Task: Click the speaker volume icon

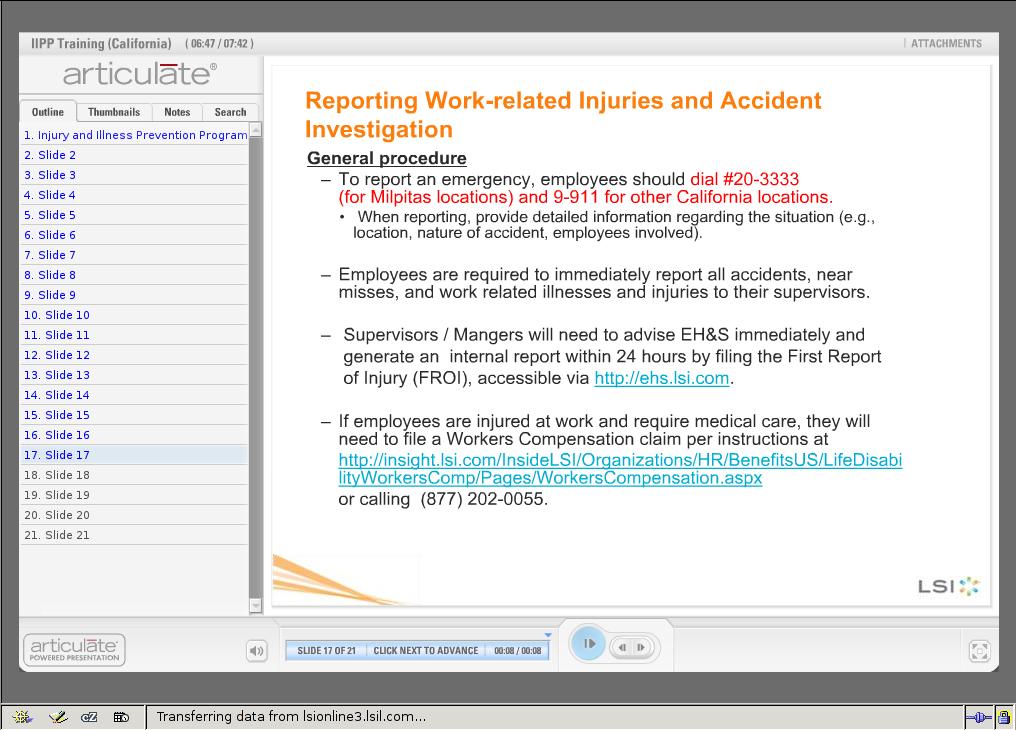Action: click(257, 651)
